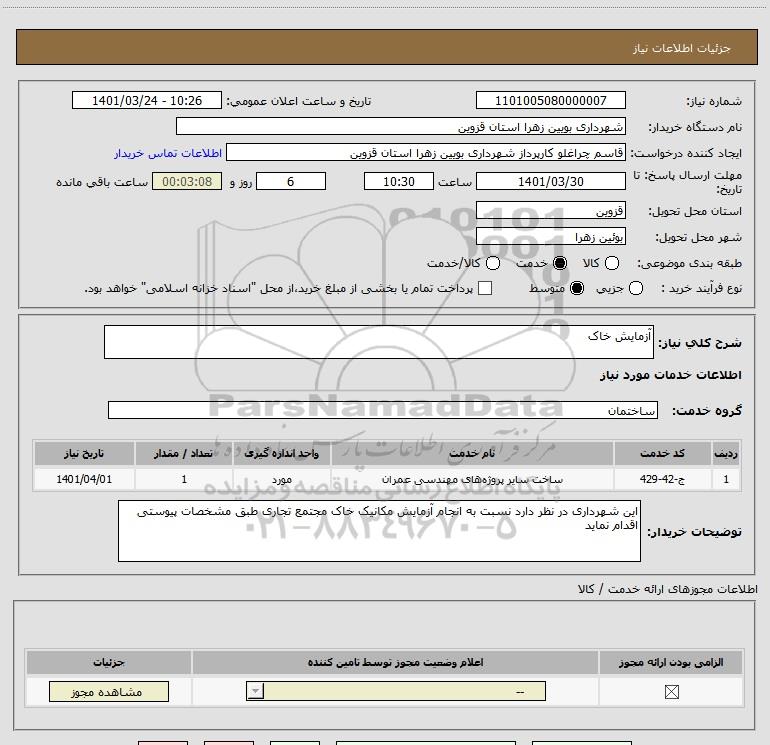Select the متوسط purchase type radio
This screenshot has width=770, height=745.
pyautogui.click(x=577, y=288)
